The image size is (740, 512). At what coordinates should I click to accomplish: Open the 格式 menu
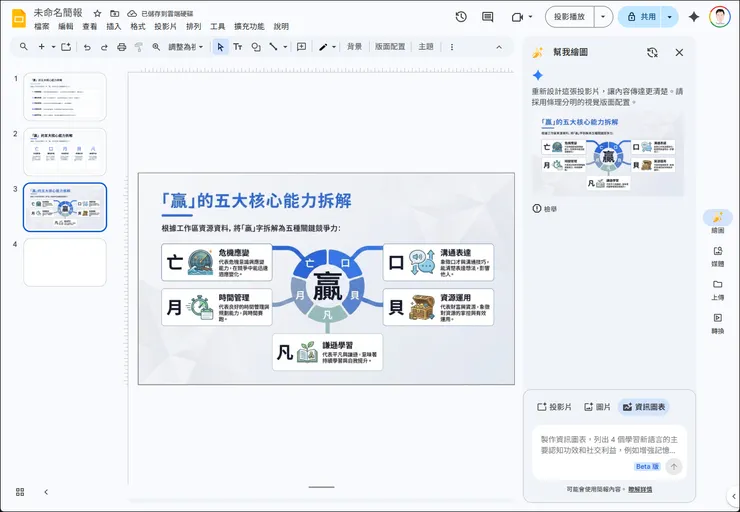tap(138, 26)
